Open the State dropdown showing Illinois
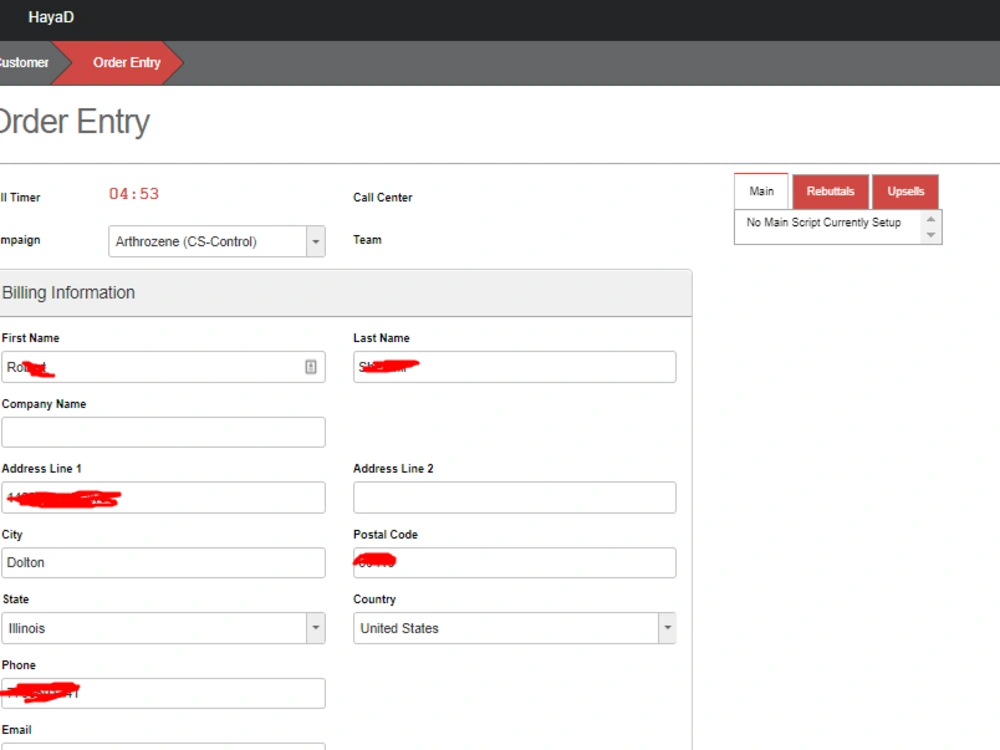1000x750 pixels. click(163, 628)
